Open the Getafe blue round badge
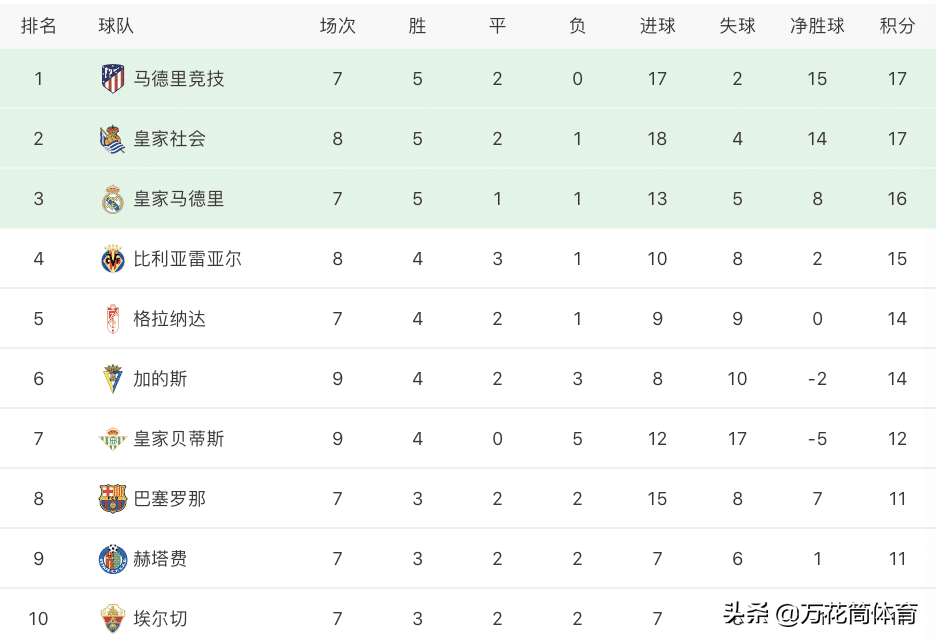The image size is (936, 643). pos(112,559)
